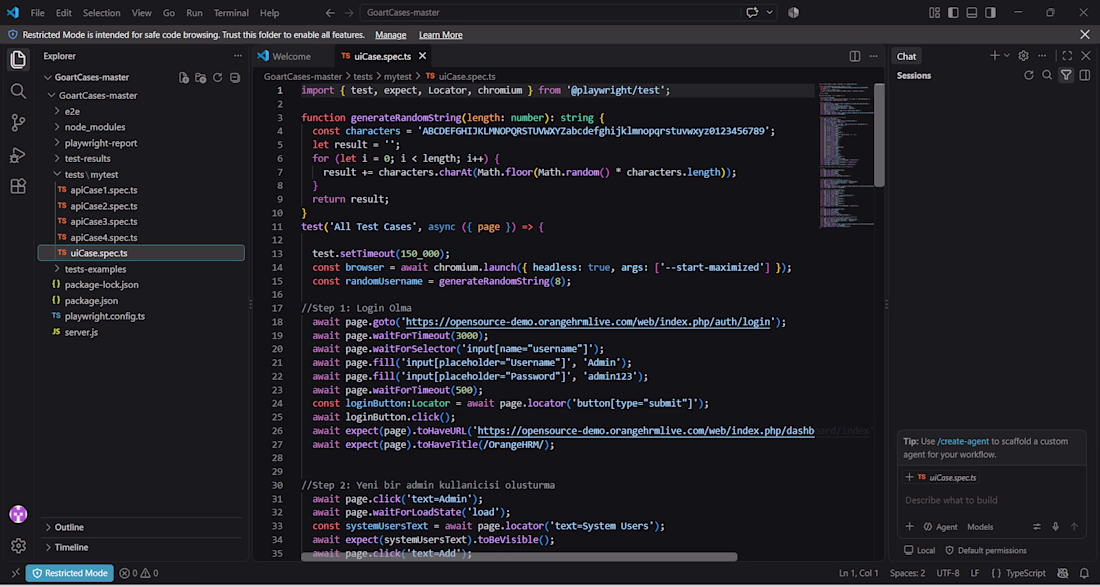The width and height of the screenshot is (1100, 587).
Task: Click the Describe what to build input
Action: tap(991, 500)
